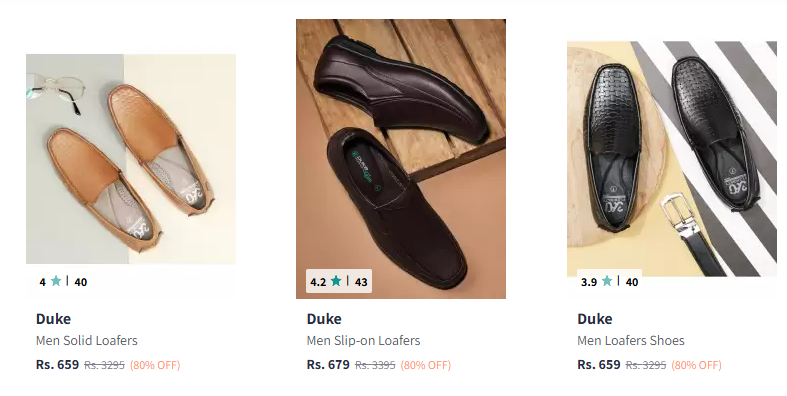Click 80% OFF label under Men Loafers Shoes
The width and height of the screenshot is (787, 396).
click(696, 365)
